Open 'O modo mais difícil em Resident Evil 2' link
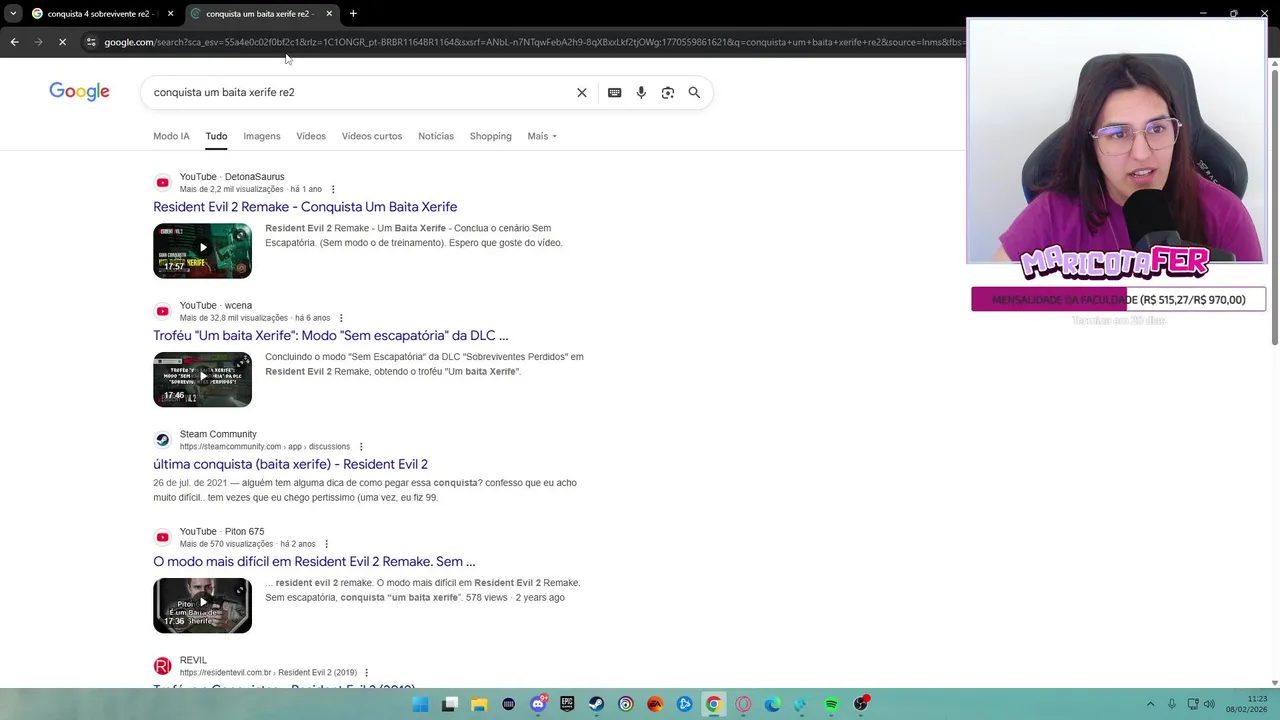Image resolution: width=1280 pixels, height=720 pixels. point(314,562)
